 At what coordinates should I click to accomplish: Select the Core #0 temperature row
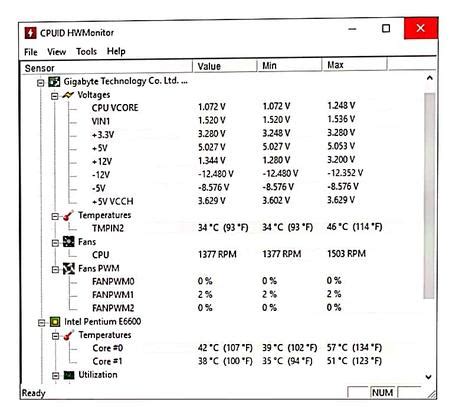pyautogui.click(x=237, y=348)
